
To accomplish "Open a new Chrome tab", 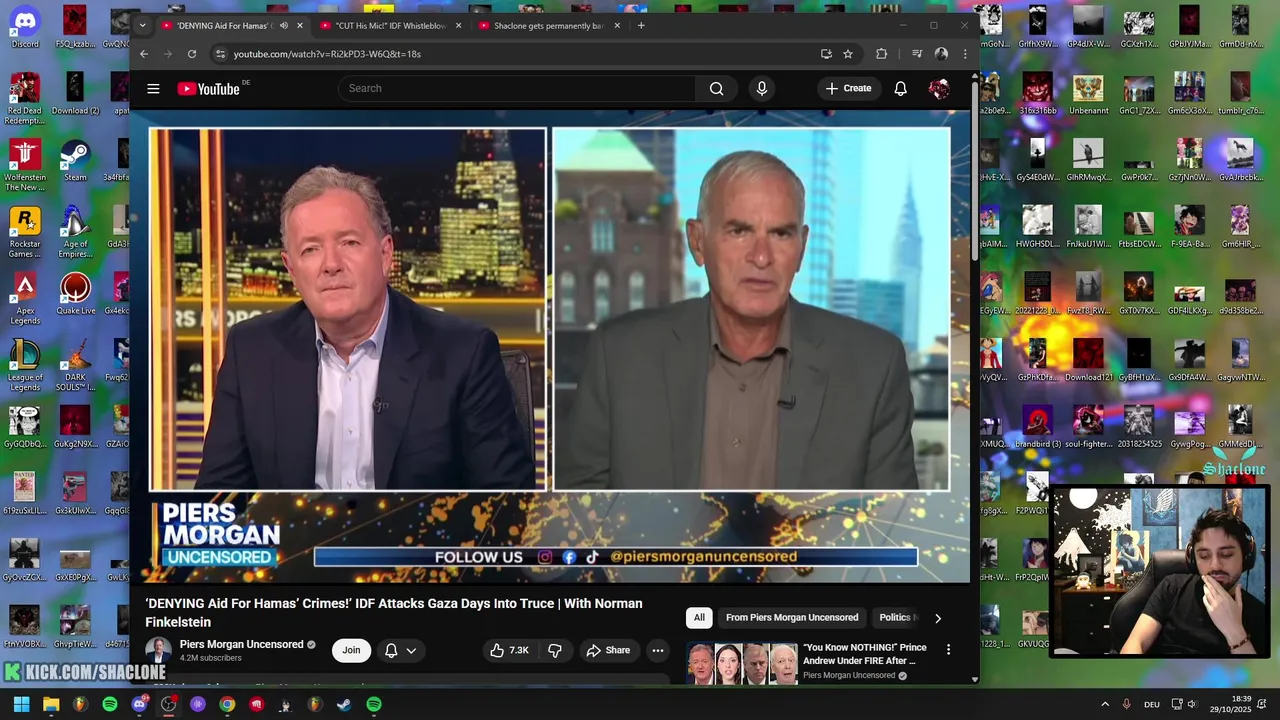I will tap(641, 26).
